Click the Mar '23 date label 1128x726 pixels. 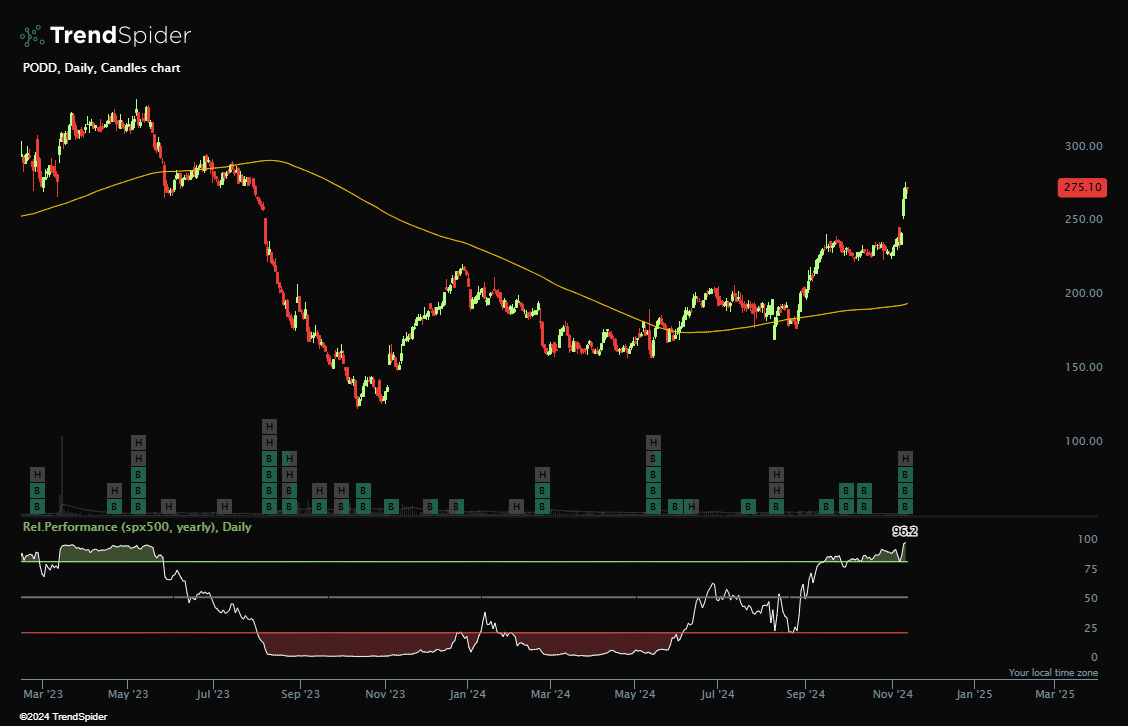[43, 694]
